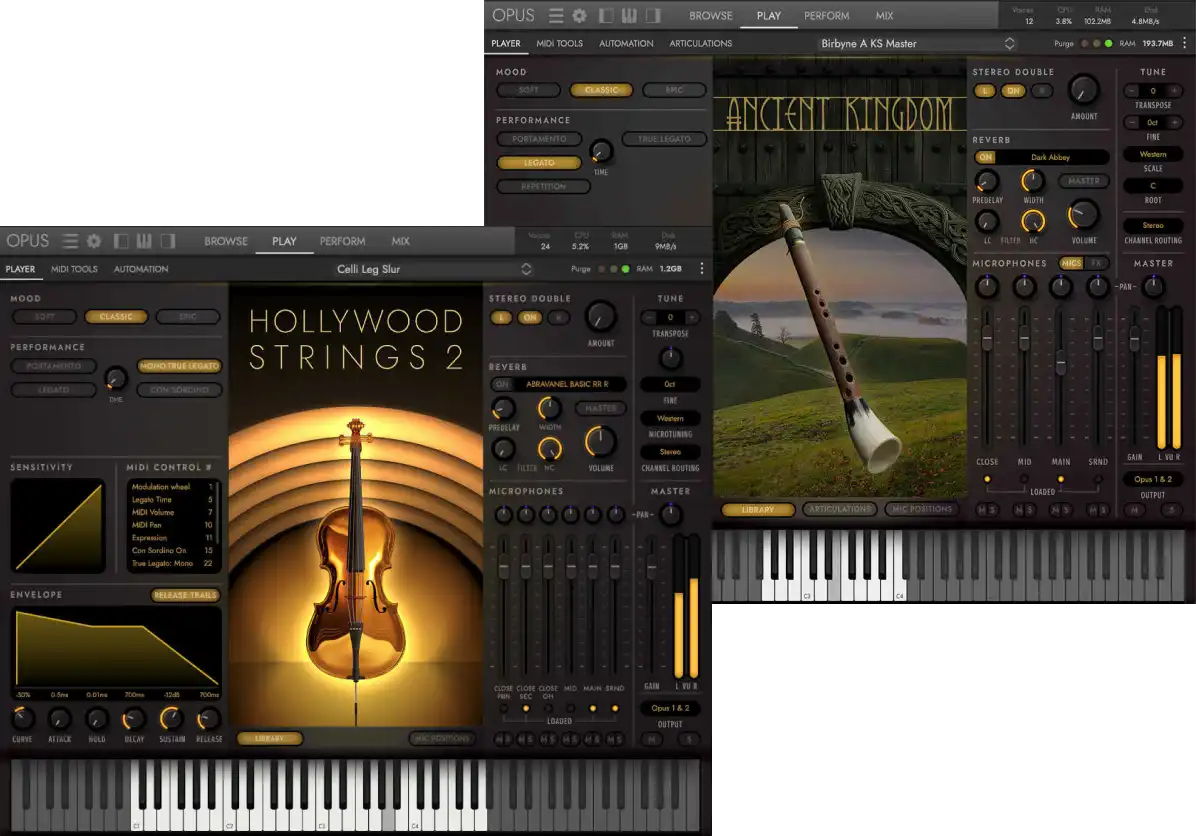
Task: Toggle the right panel layout icon
Action: click(x=653, y=15)
